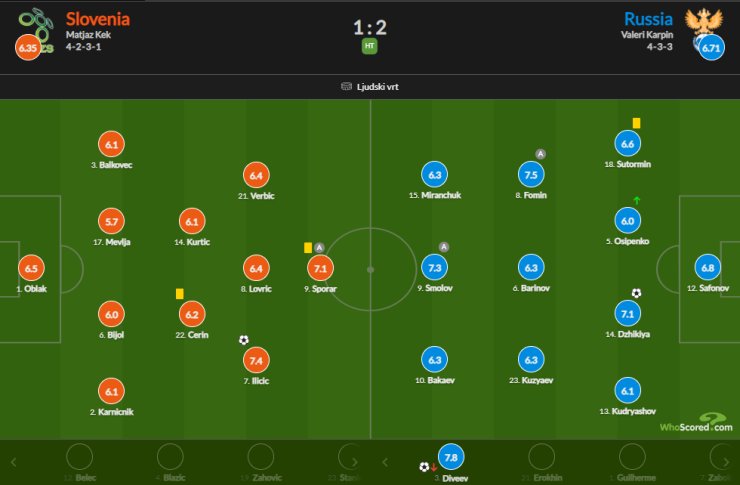This screenshot has height=485, width=740.
Task: Click the goal ball icon above Ilicic
Action: [244, 340]
